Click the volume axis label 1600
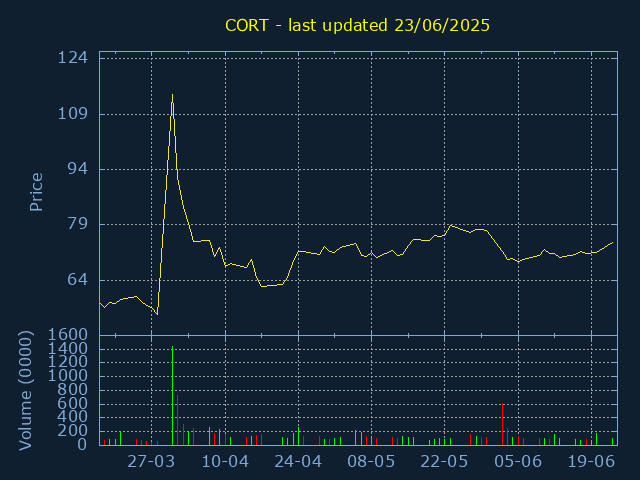Image resolution: width=640 pixels, height=480 pixels. (x=68, y=335)
